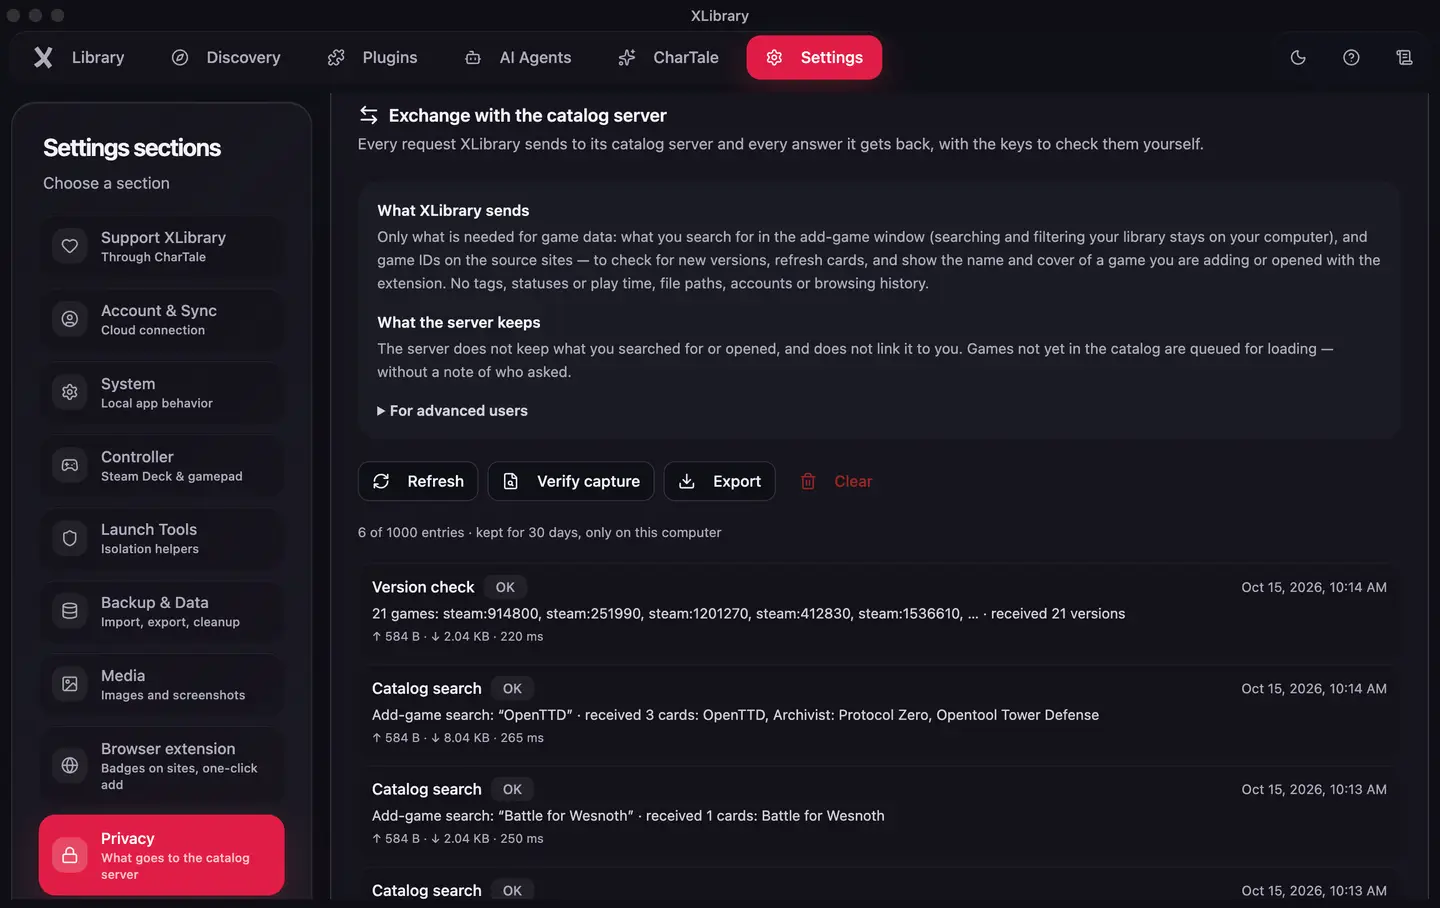Refresh the exchange log

[x=418, y=481]
